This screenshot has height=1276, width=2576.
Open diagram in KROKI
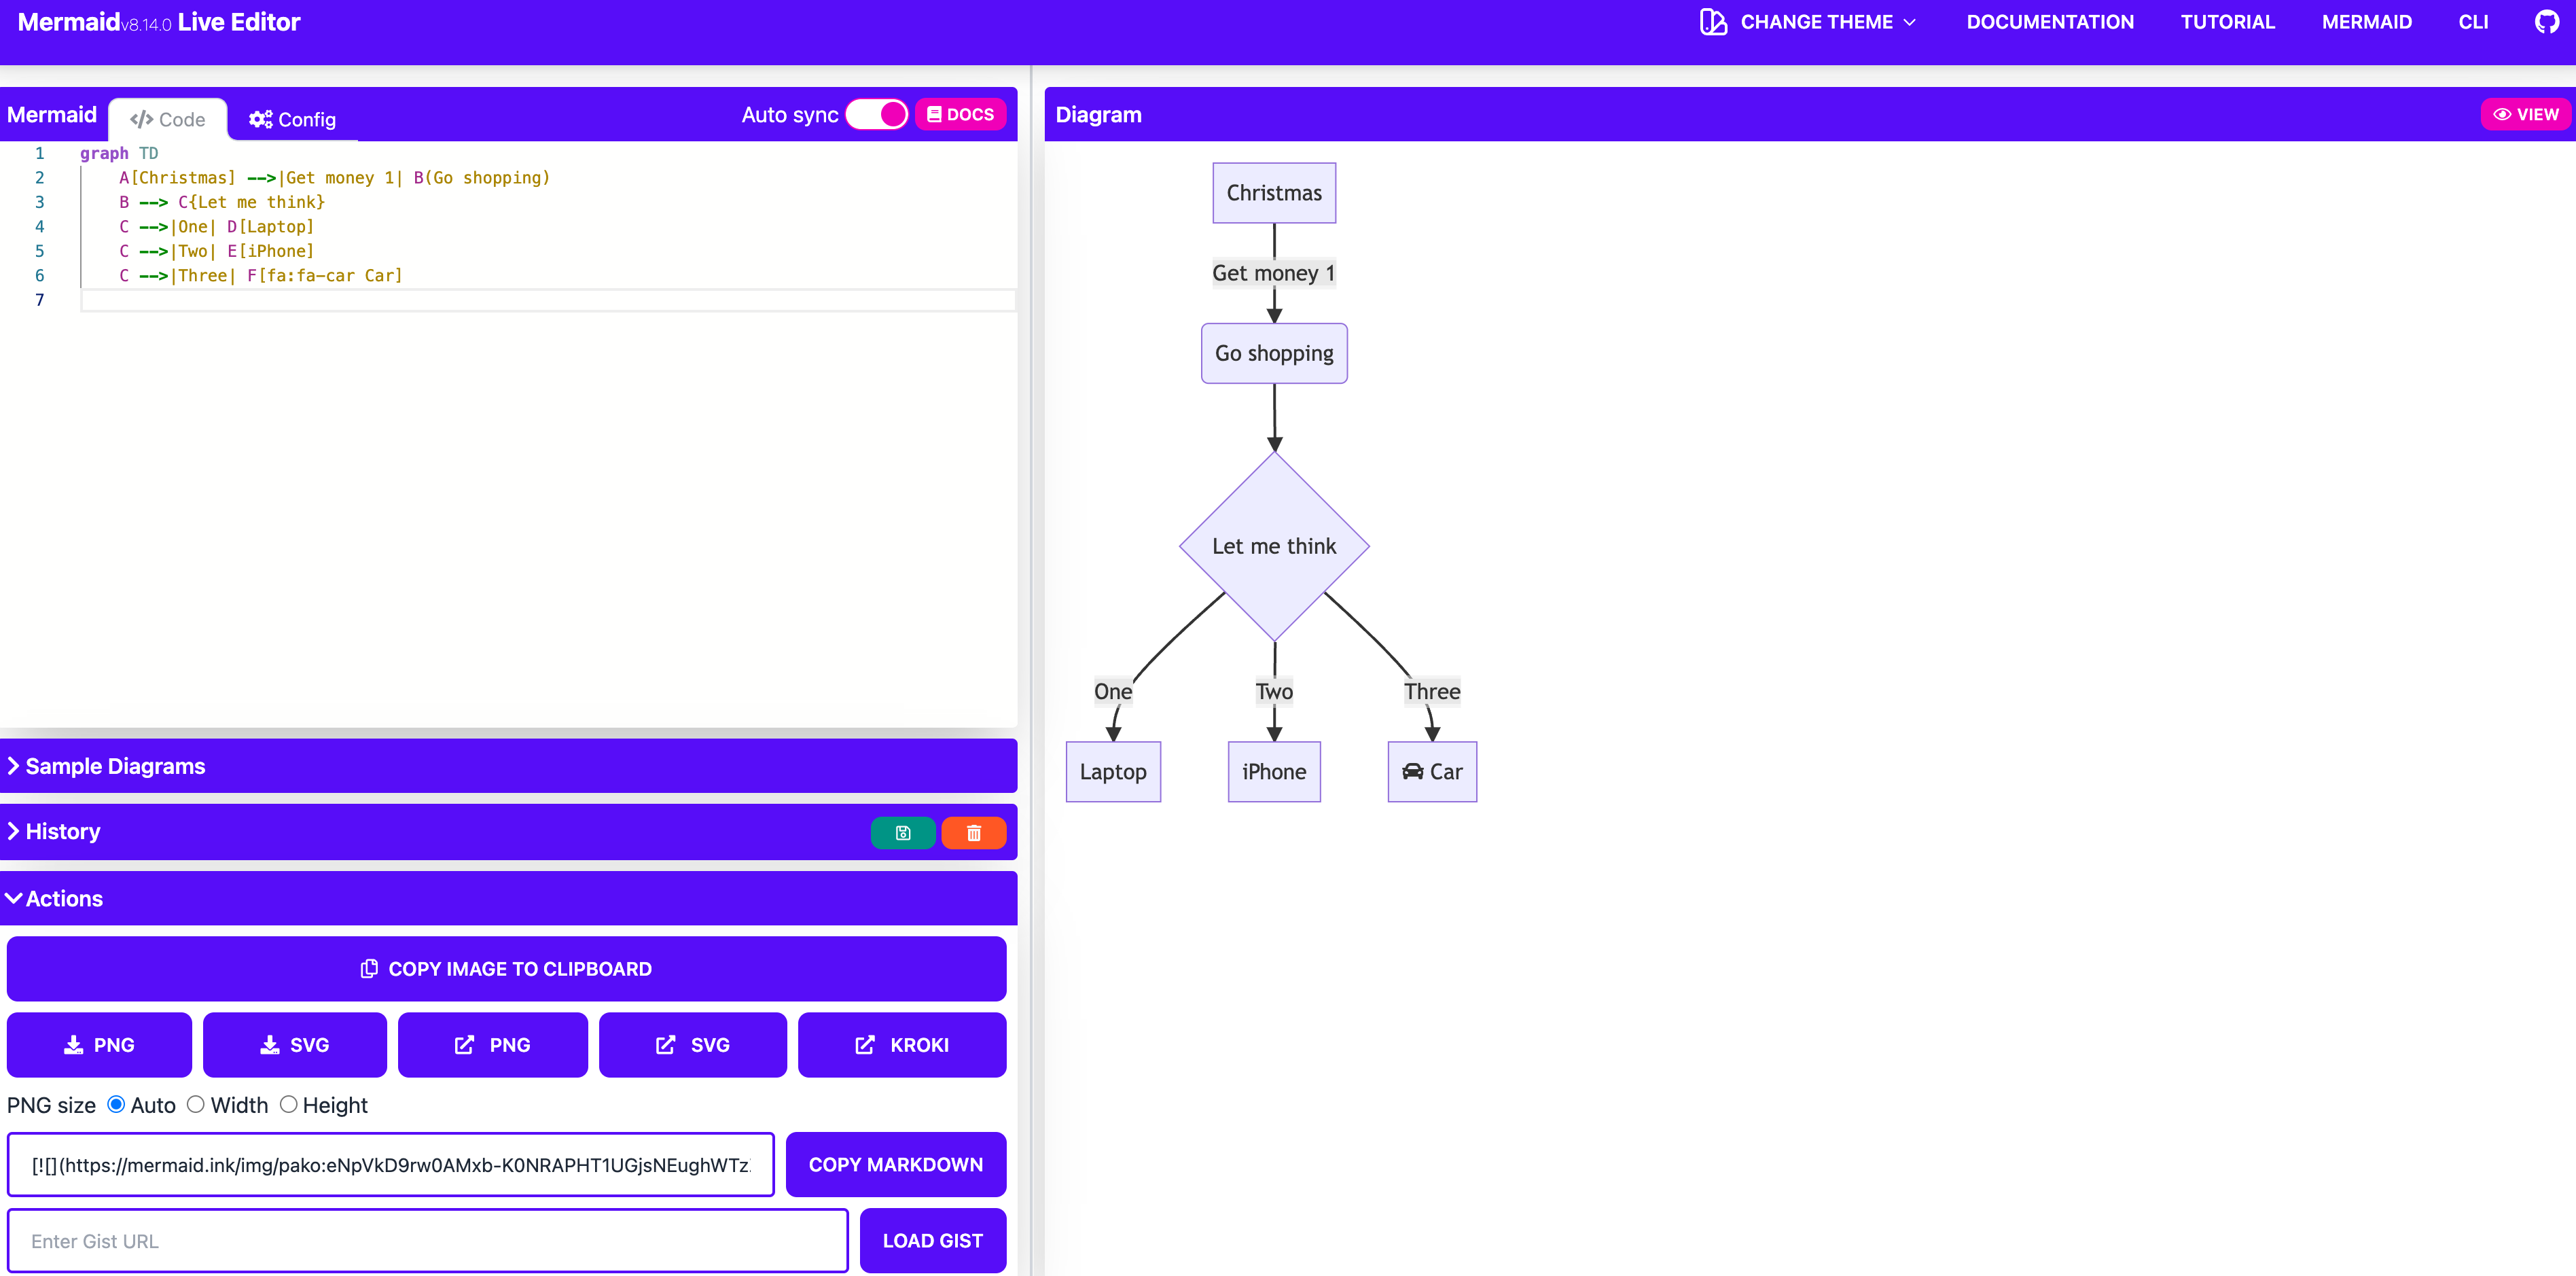tap(901, 1045)
